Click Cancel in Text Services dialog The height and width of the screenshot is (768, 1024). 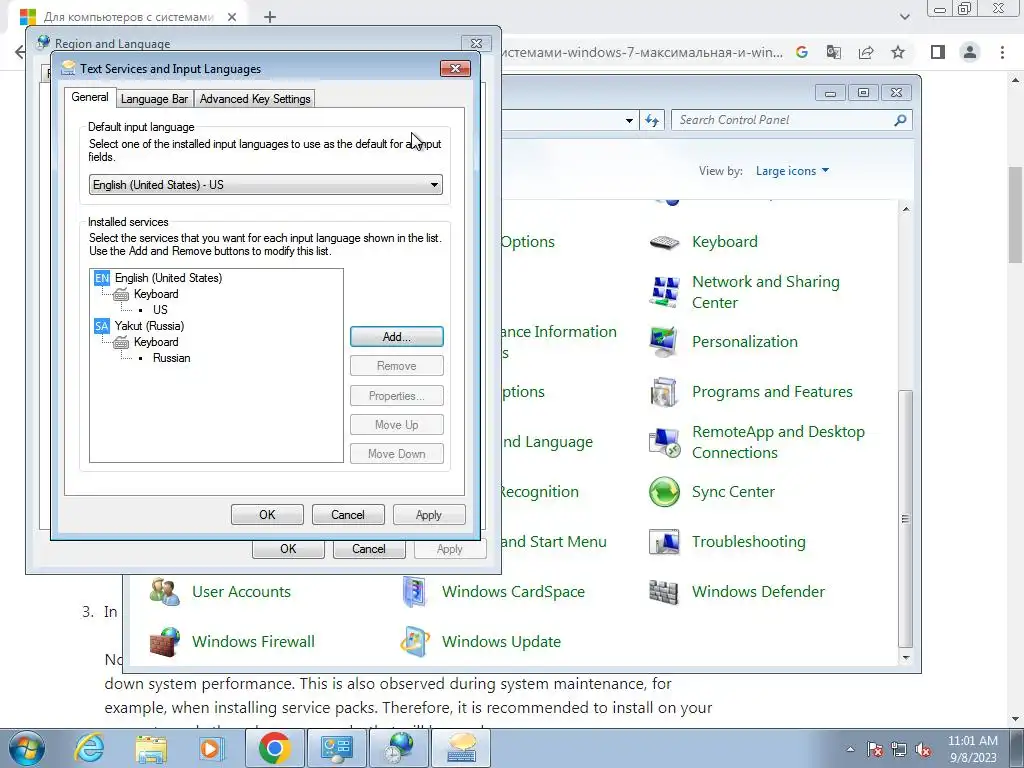(x=347, y=515)
